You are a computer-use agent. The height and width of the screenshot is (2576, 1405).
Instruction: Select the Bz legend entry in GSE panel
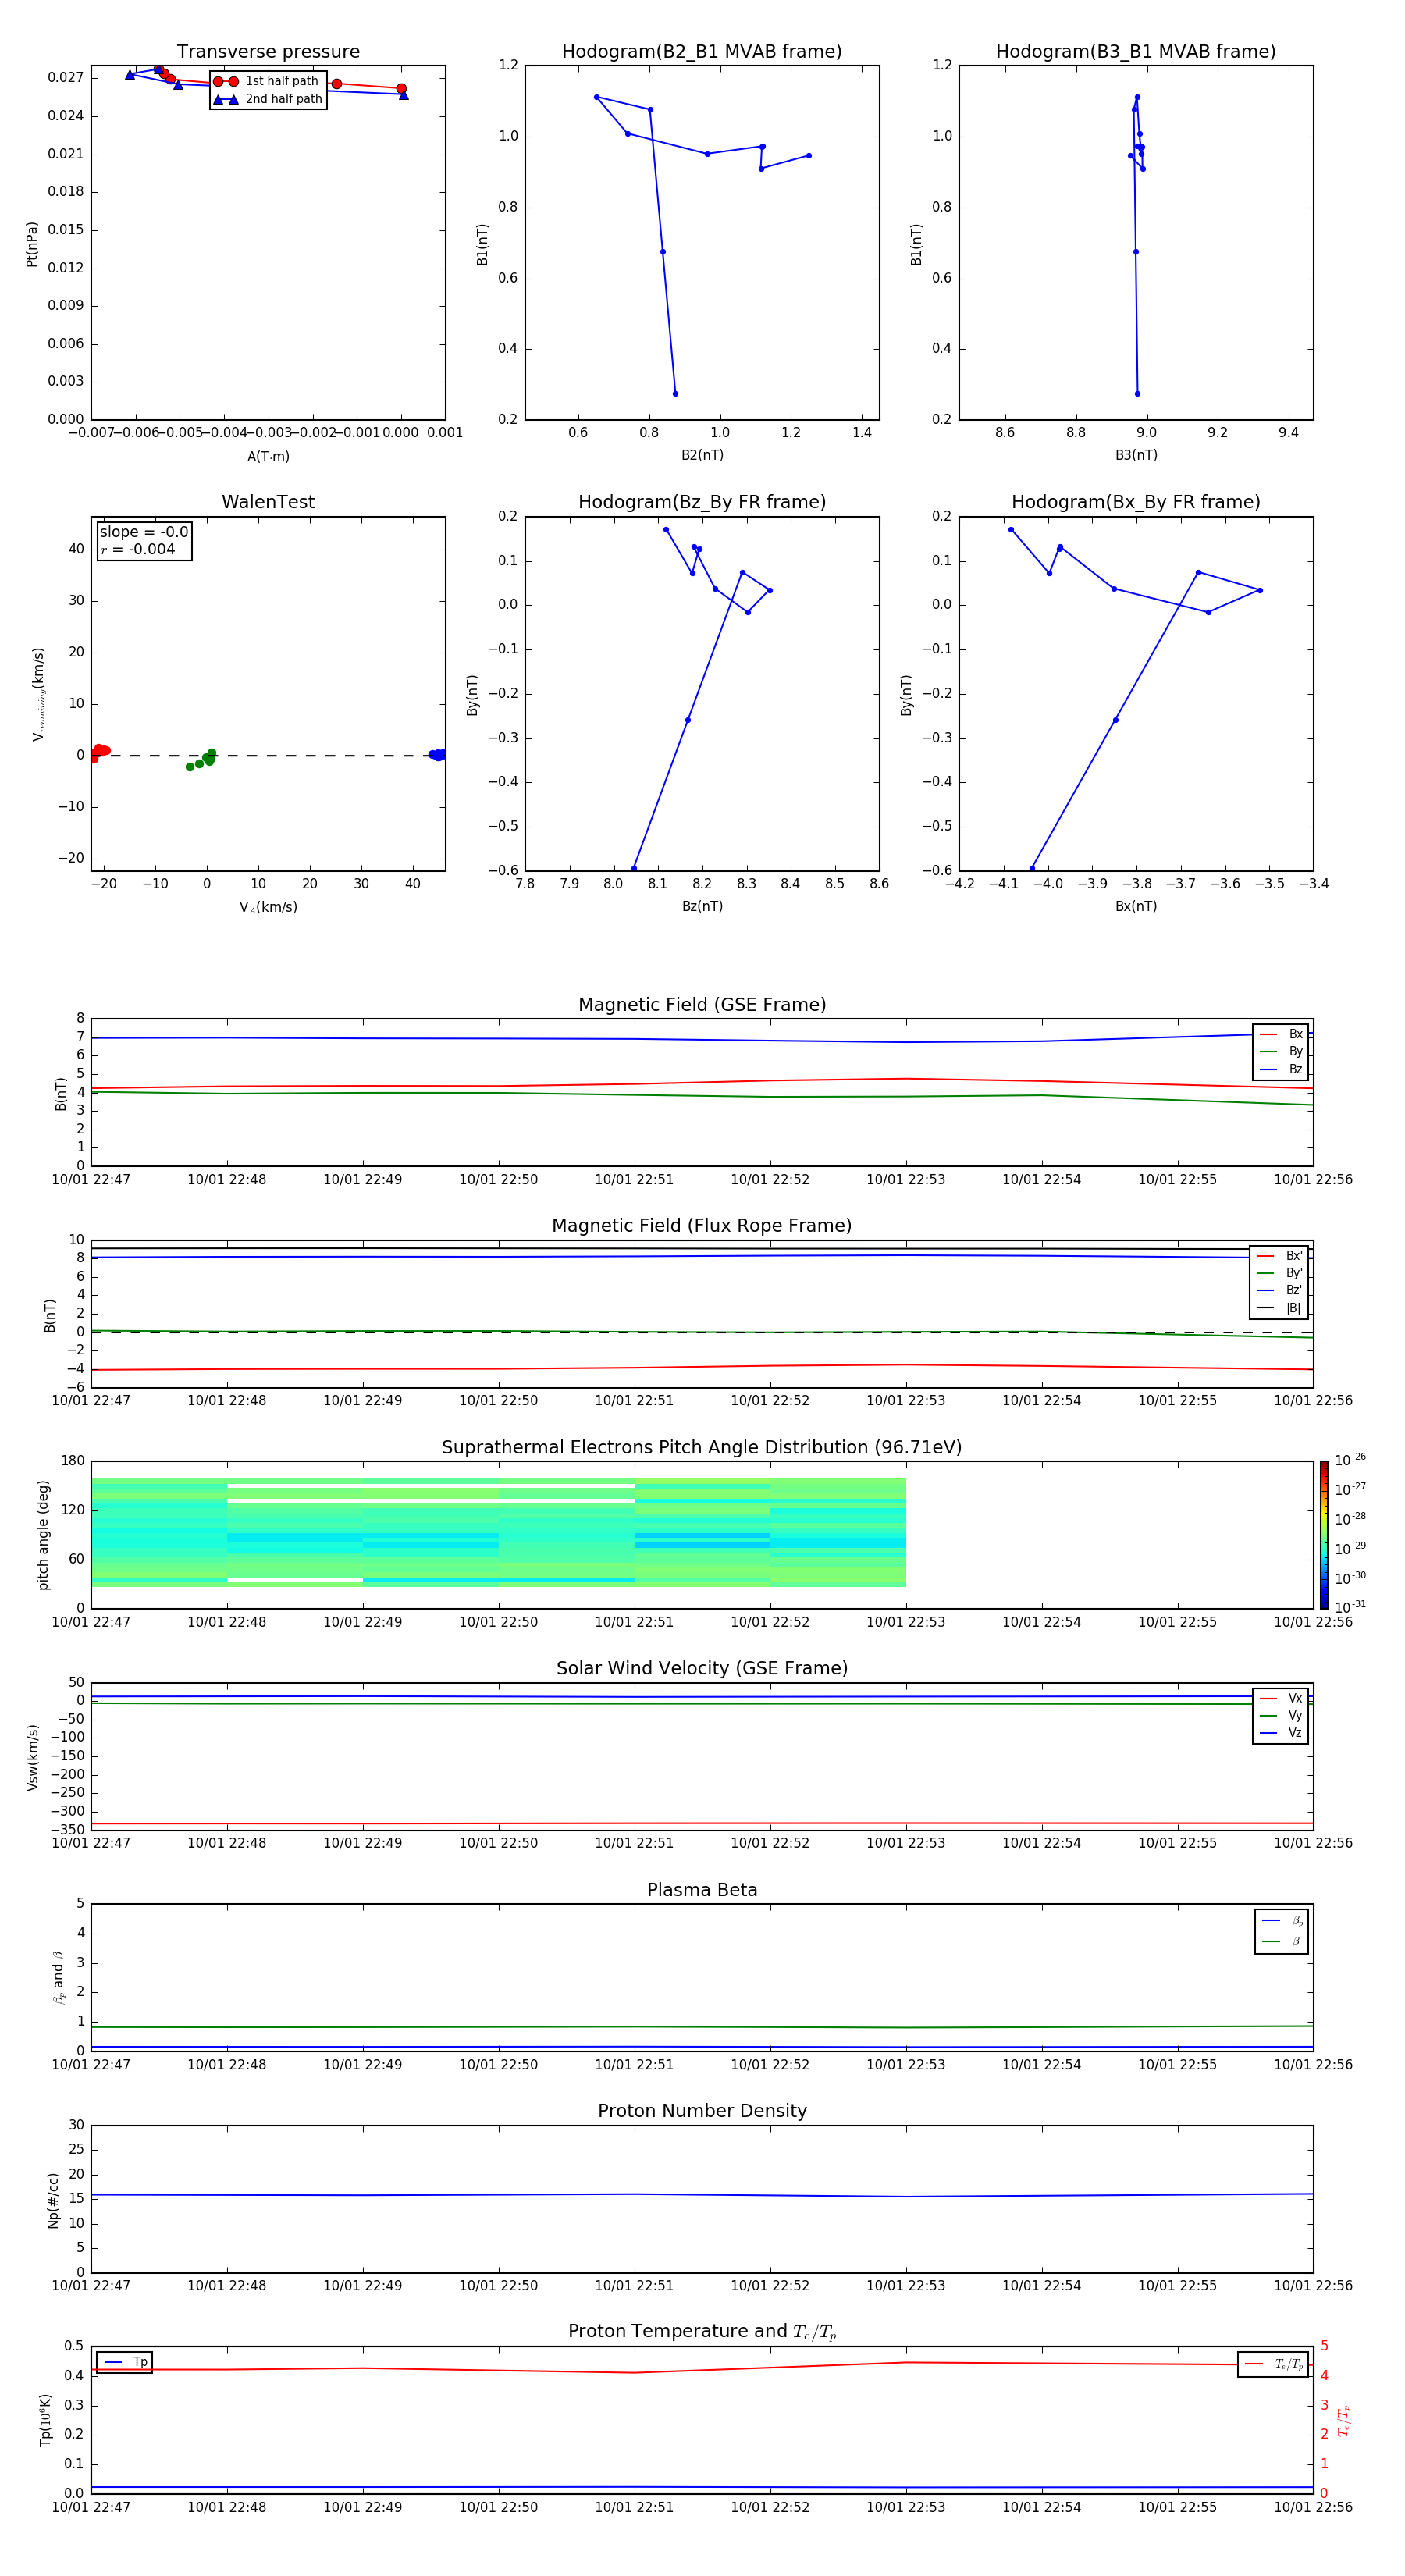click(1281, 1069)
